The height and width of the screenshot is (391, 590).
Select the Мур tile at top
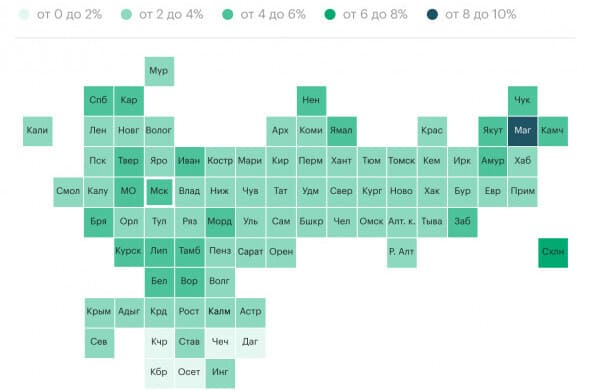point(159,71)
